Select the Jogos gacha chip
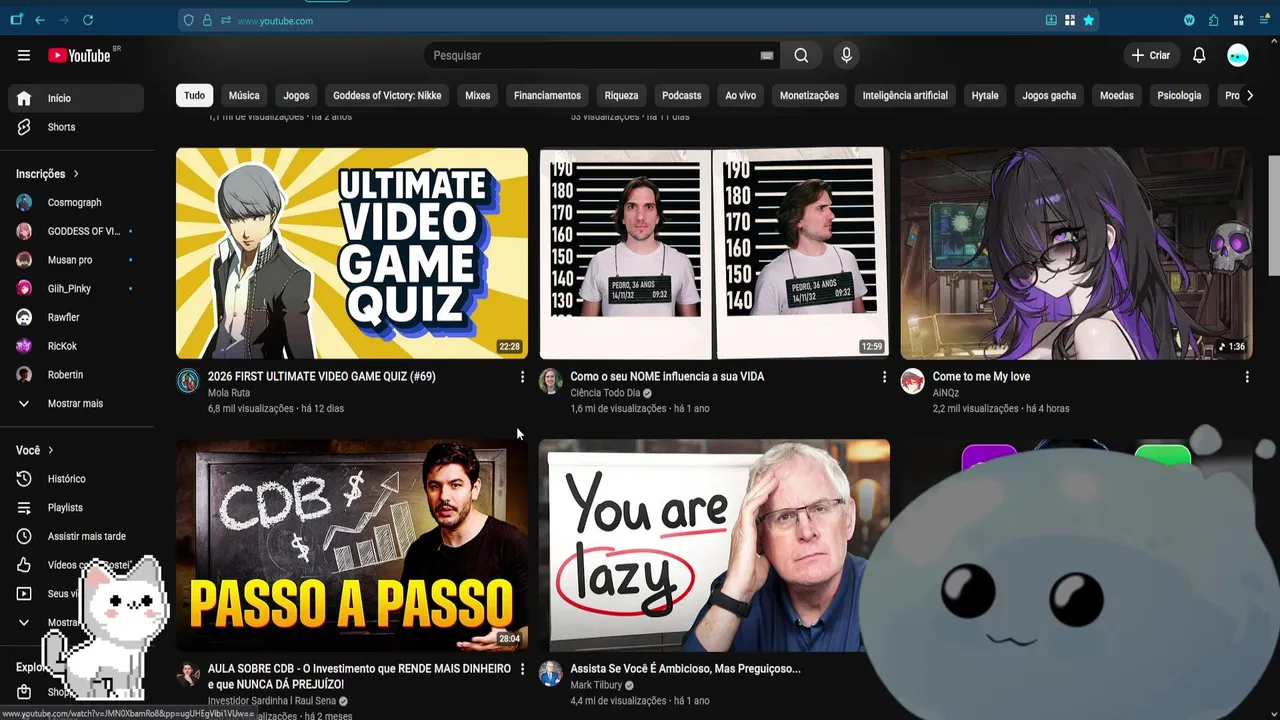This screenshot has height=720, width=1280. coord(1049,96)
